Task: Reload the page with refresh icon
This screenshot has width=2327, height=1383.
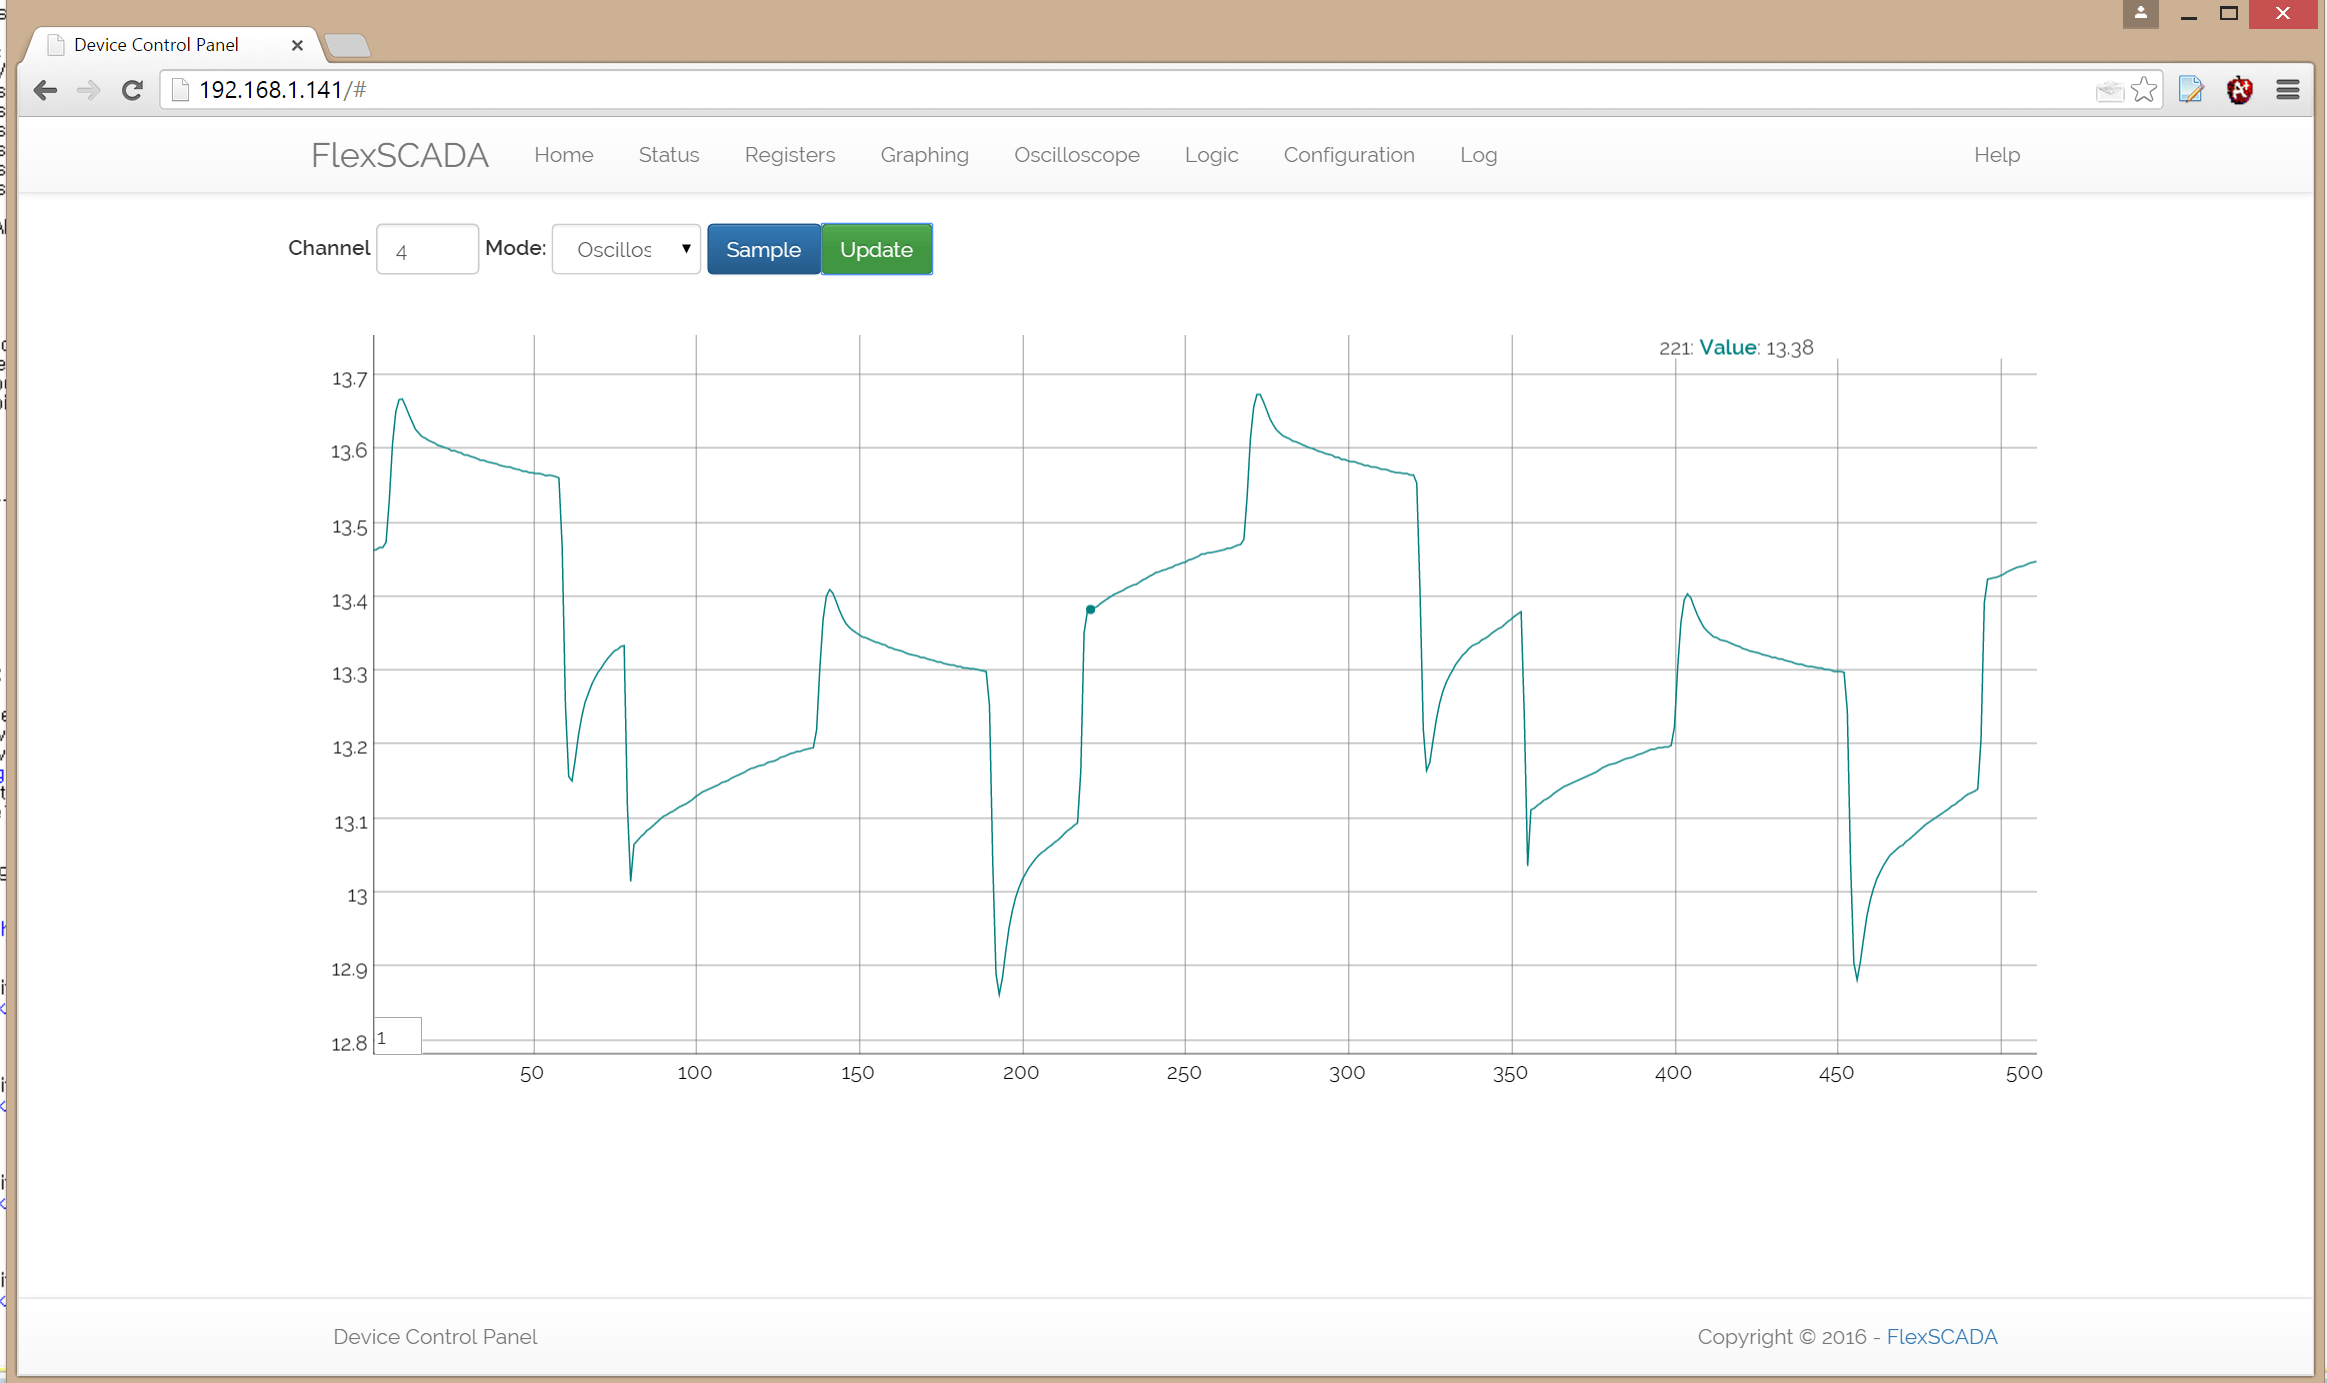Action: 132,90
